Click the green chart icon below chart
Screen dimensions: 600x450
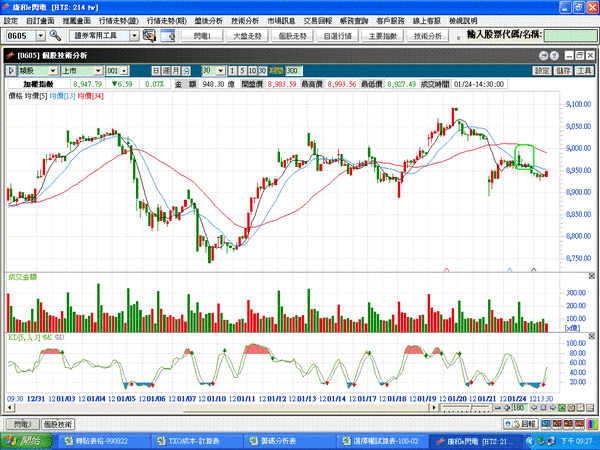[562, 408]
